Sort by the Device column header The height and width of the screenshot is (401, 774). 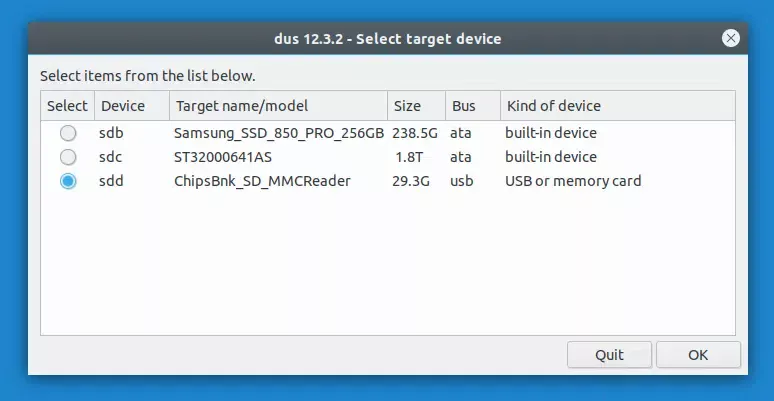[x=122, y=106]
